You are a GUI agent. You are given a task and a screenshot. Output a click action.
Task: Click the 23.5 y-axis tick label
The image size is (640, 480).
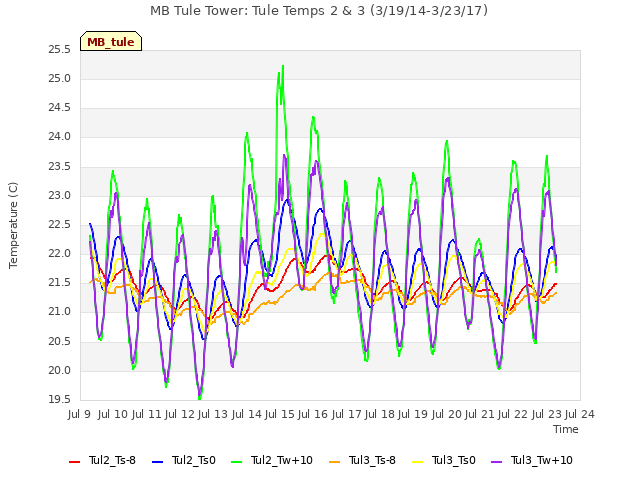(60, 167)
